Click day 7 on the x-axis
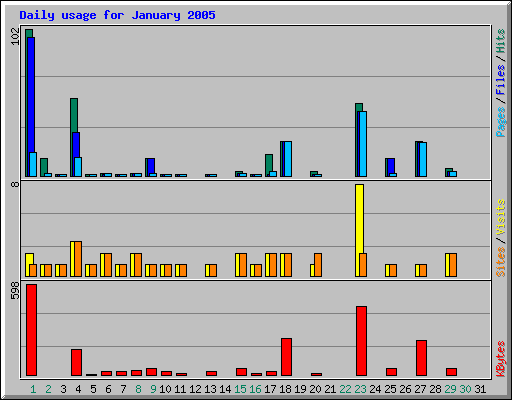Image resolution: width=512 pixels, height=400 pixels. tap(123, 389)
